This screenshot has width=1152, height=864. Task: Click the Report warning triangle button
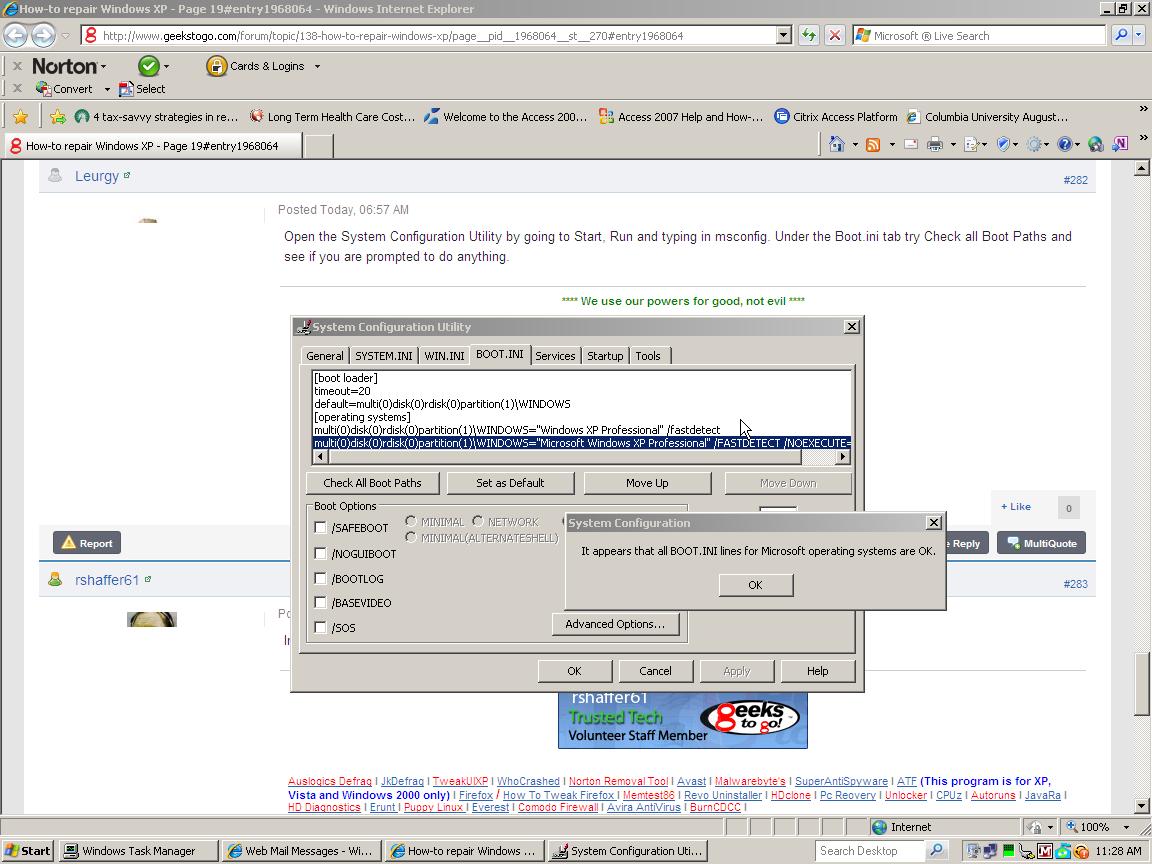[x=87, y=543]
